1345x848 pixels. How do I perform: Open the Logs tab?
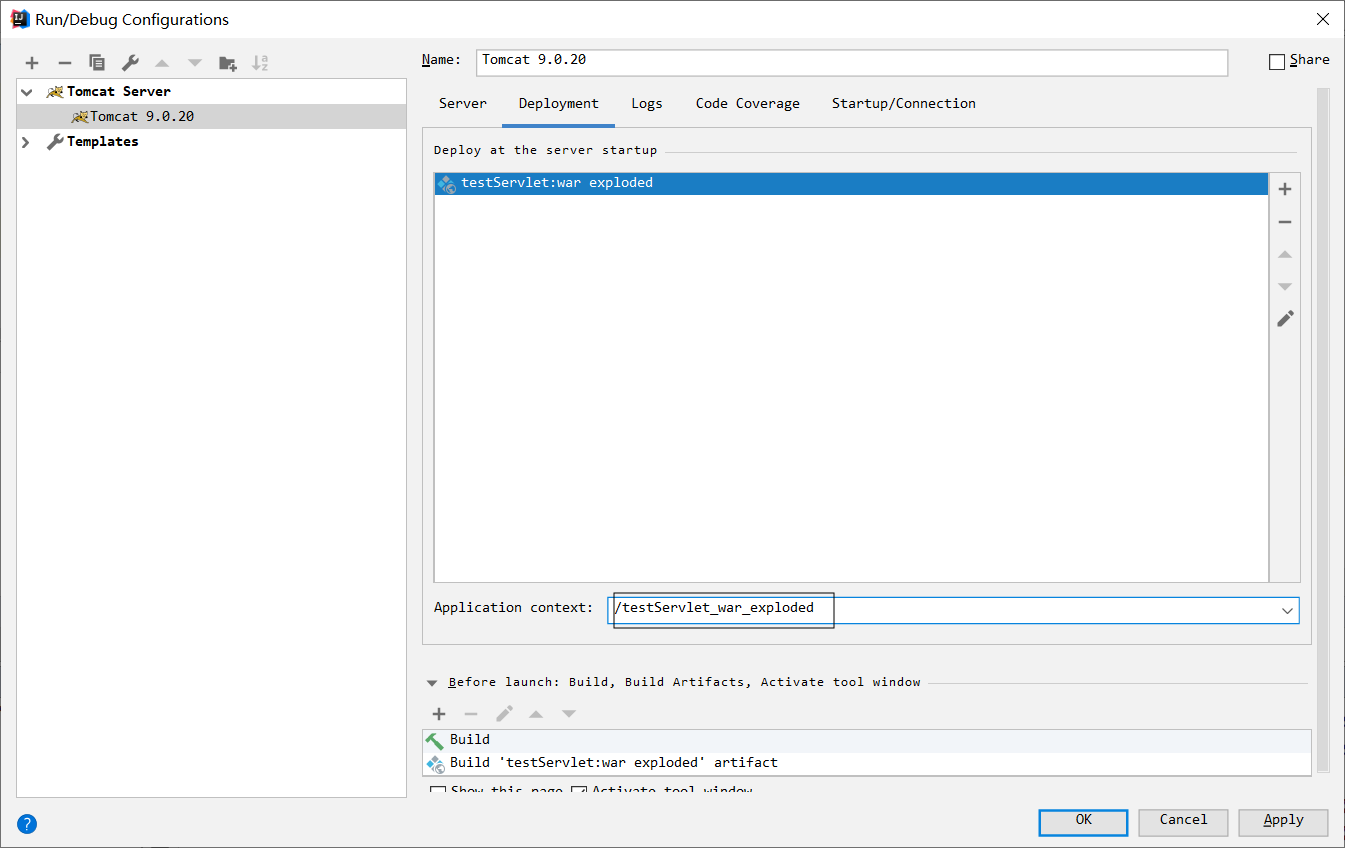(647, 104)
